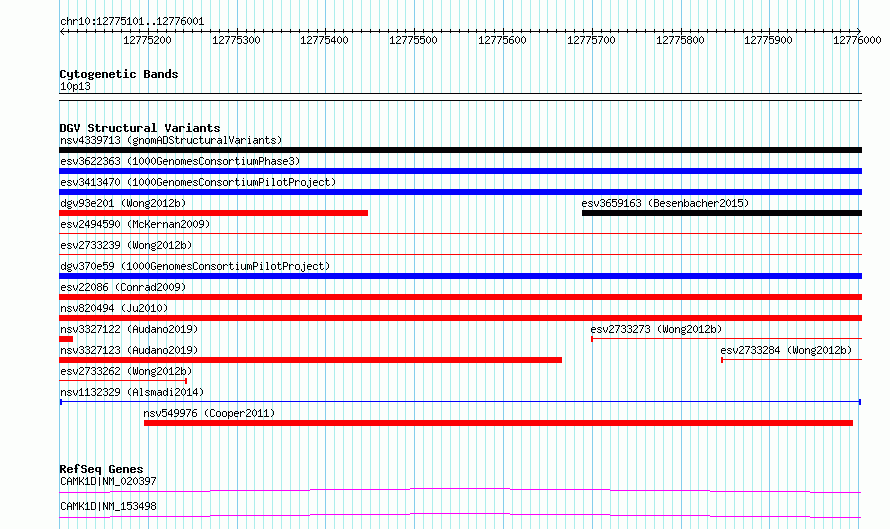Open esv3659163 Besenbacher2015 variant label
Image resolution: width=890 pixels, height=529 pixels.
pyautogui.click(x=665, y=203)
